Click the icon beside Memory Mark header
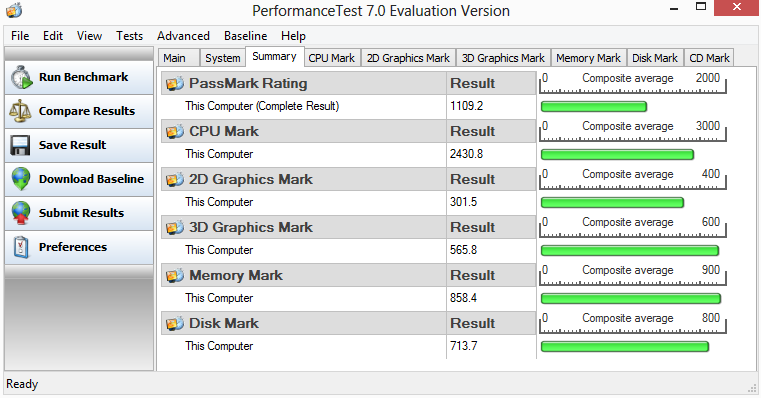 175,276
